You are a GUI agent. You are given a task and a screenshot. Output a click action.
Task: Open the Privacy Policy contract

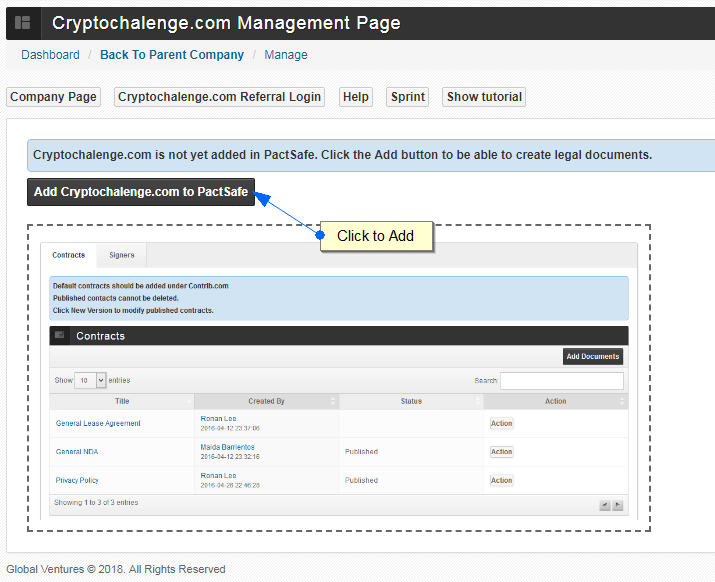[x=77, y=480]
